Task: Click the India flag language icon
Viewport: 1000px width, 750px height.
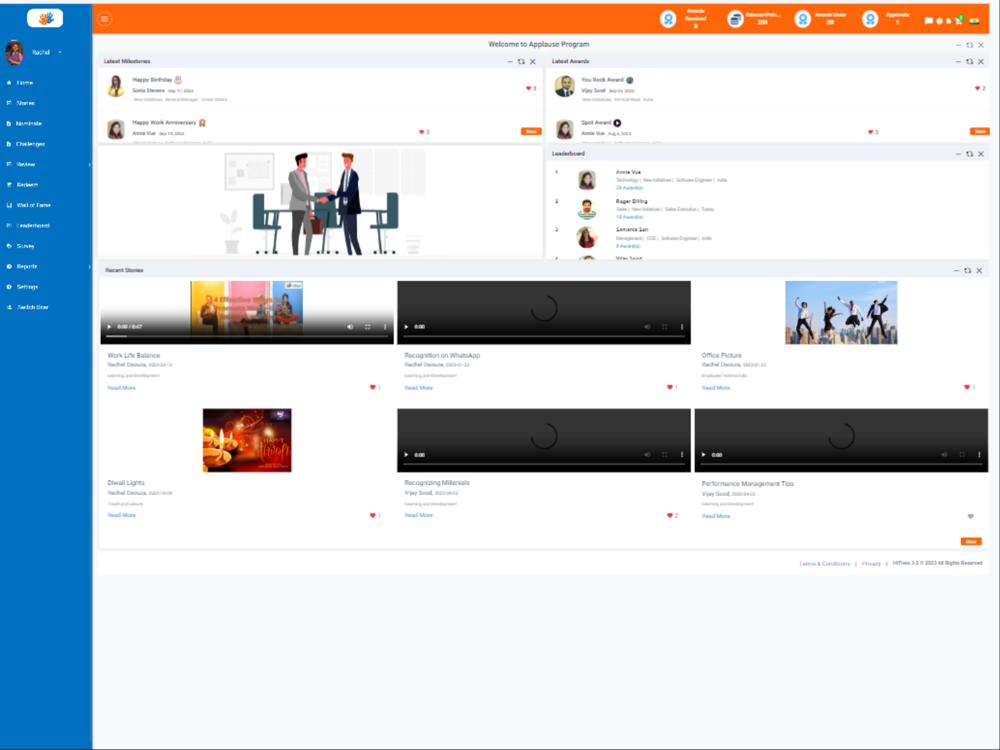Action: coord(974,21)
